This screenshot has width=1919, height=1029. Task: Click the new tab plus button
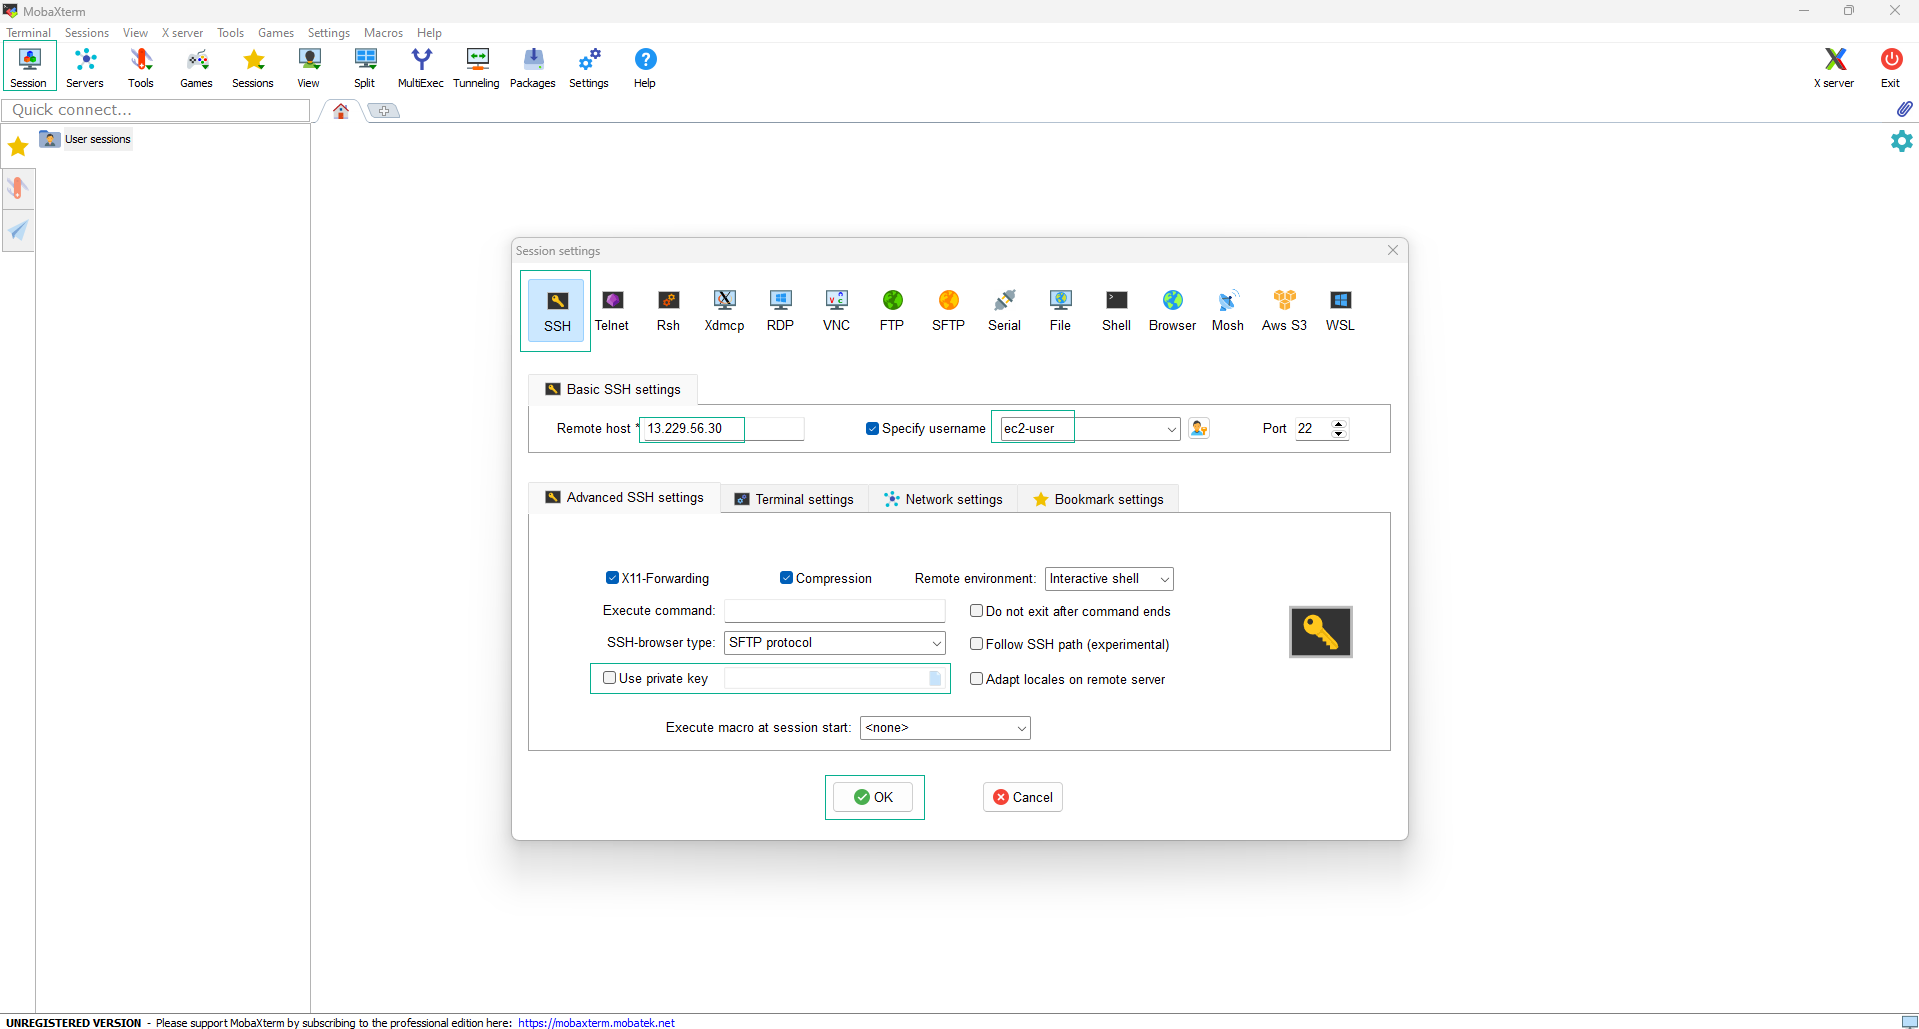pos(384,111)
